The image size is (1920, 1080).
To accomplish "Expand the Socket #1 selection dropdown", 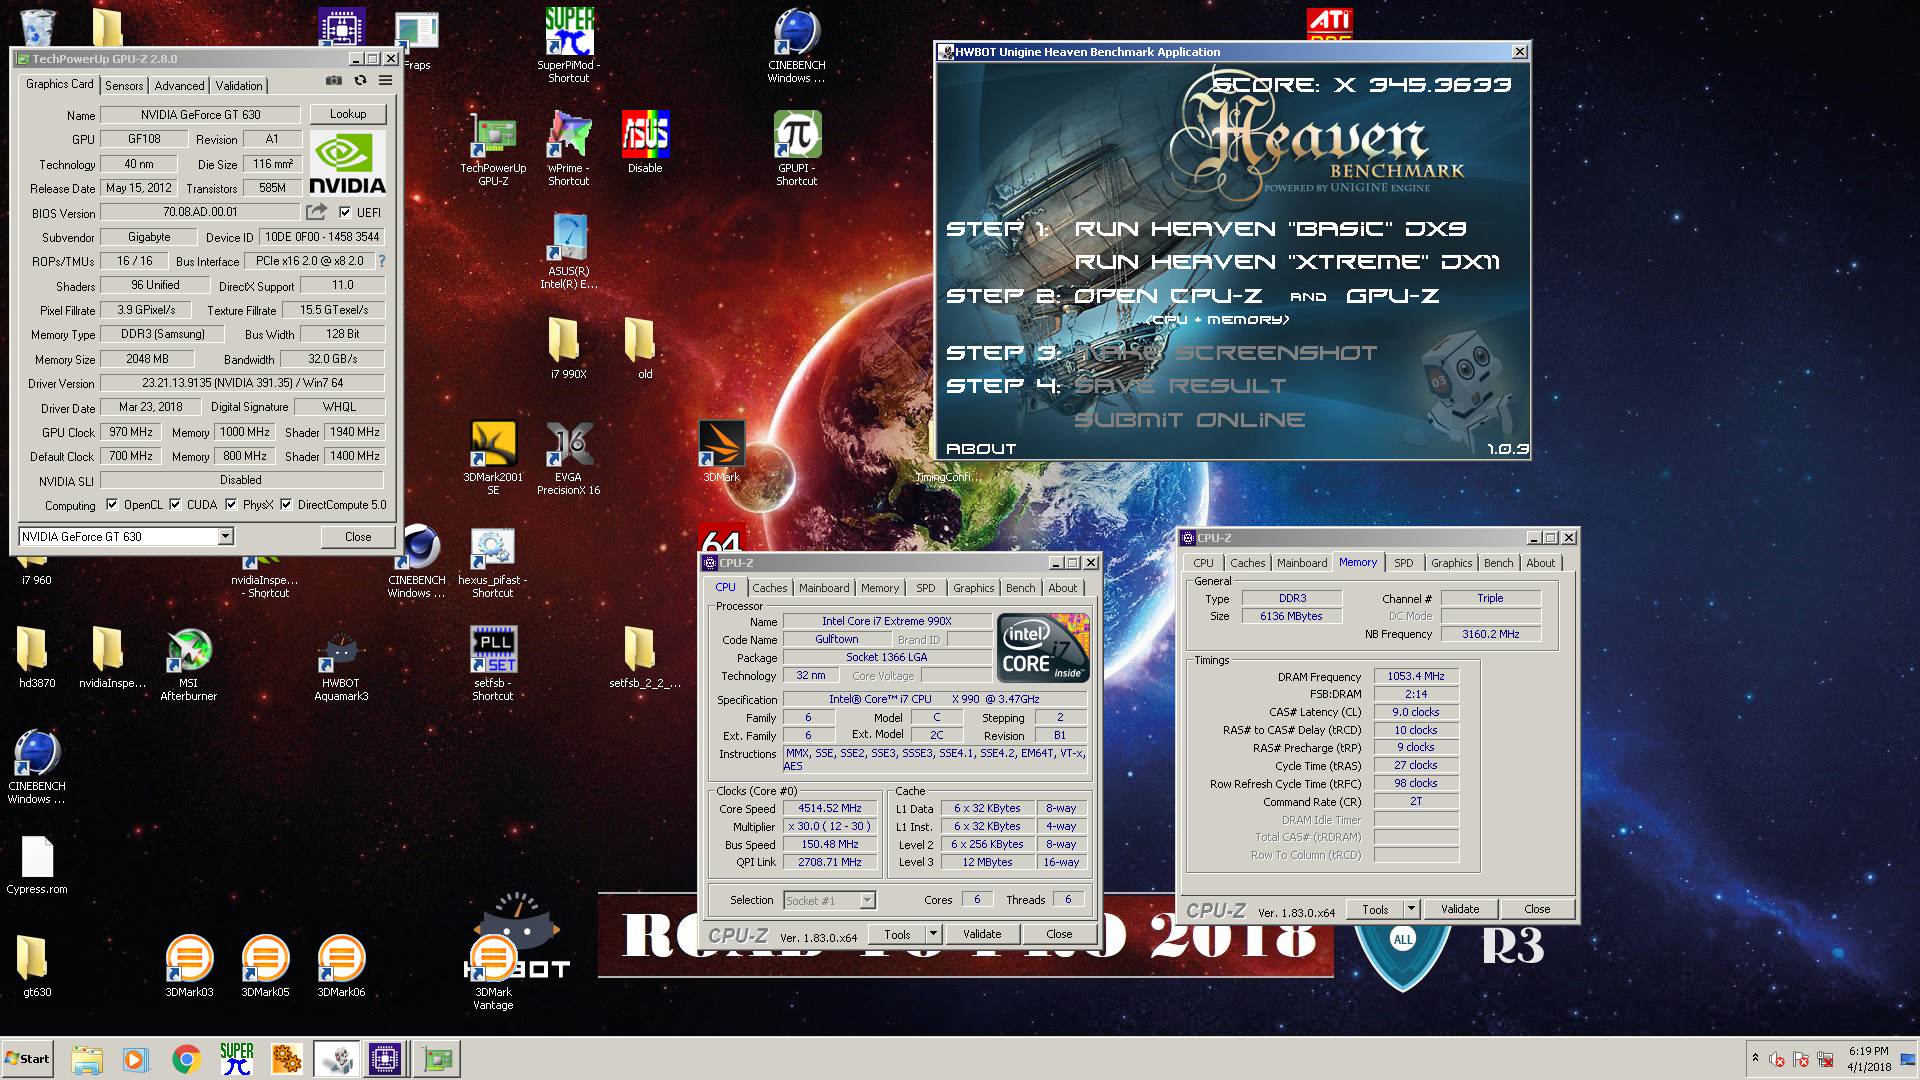I will 867,901.
